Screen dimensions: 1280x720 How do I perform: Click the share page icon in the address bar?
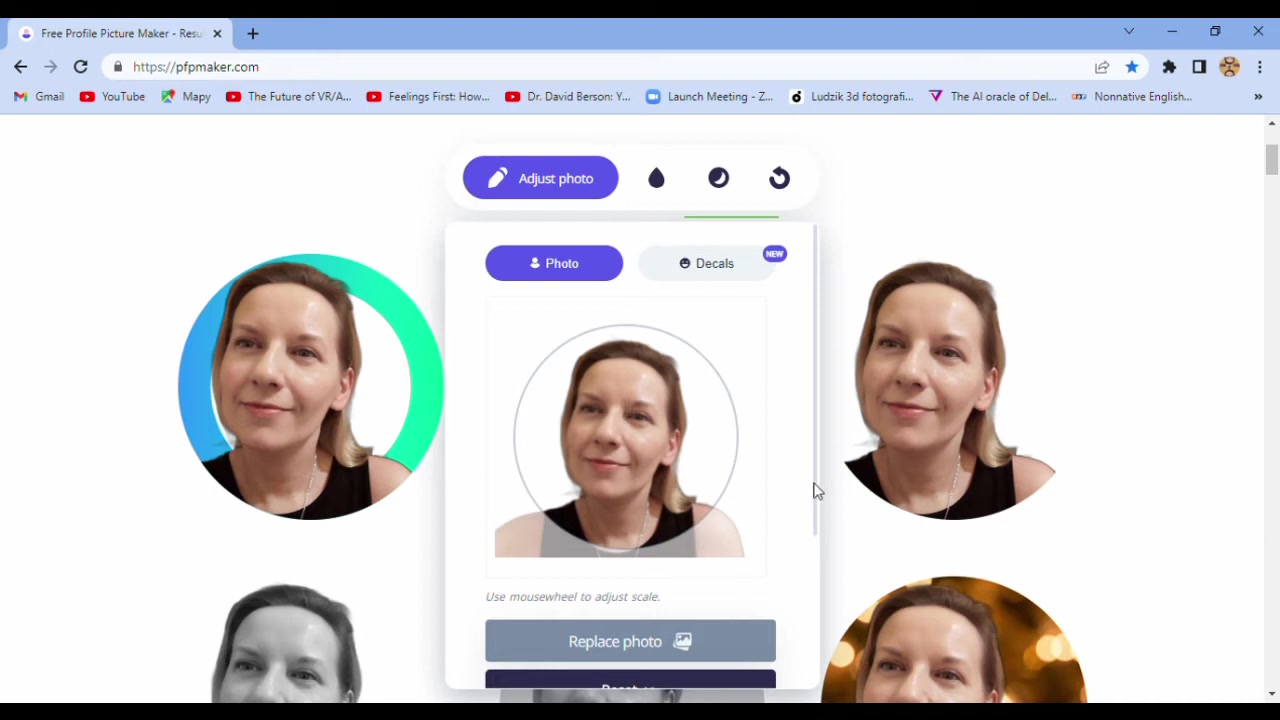pyautogui.click(x=1102, y=67)
